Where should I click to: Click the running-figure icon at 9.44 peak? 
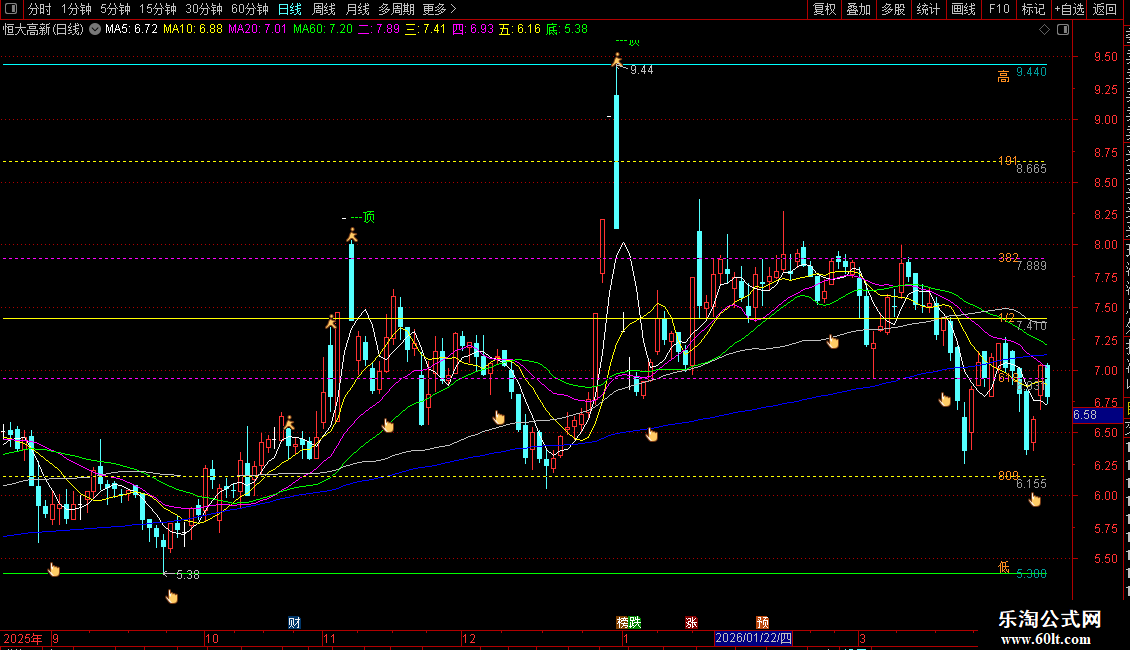pos(617,60)
